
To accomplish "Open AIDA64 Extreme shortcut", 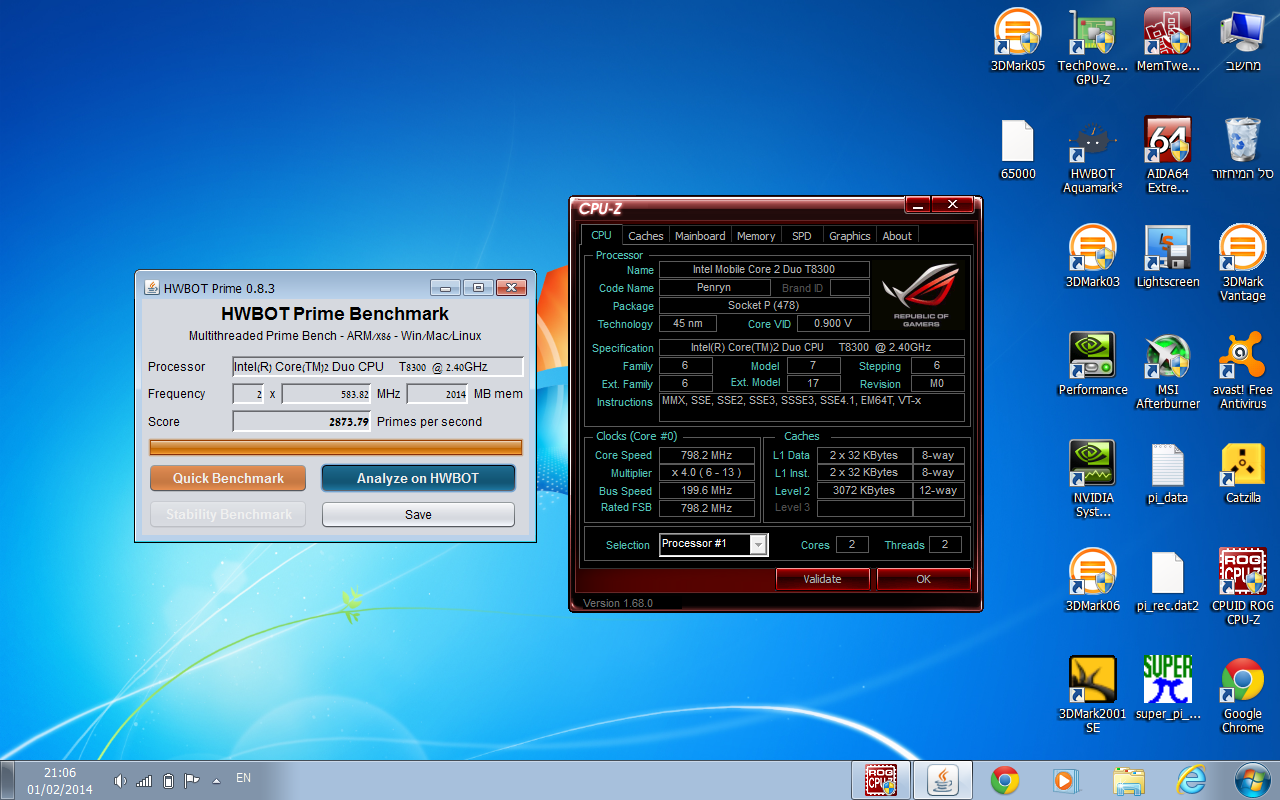I will (x=1167, y=155).
